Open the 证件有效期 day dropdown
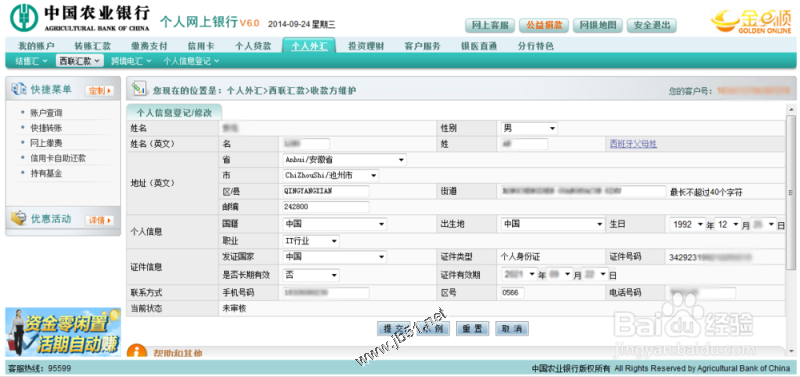 (x=595, y=274)
